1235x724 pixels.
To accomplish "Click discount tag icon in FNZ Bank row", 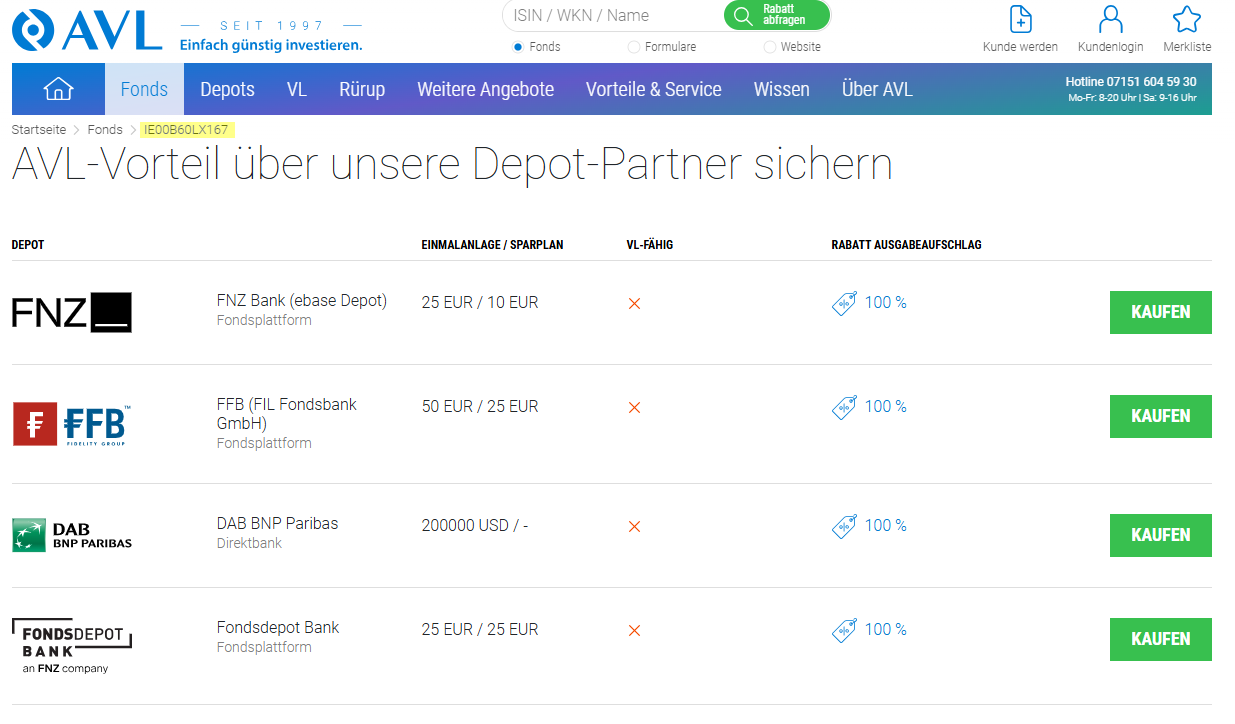I will (x=845, y=304).
